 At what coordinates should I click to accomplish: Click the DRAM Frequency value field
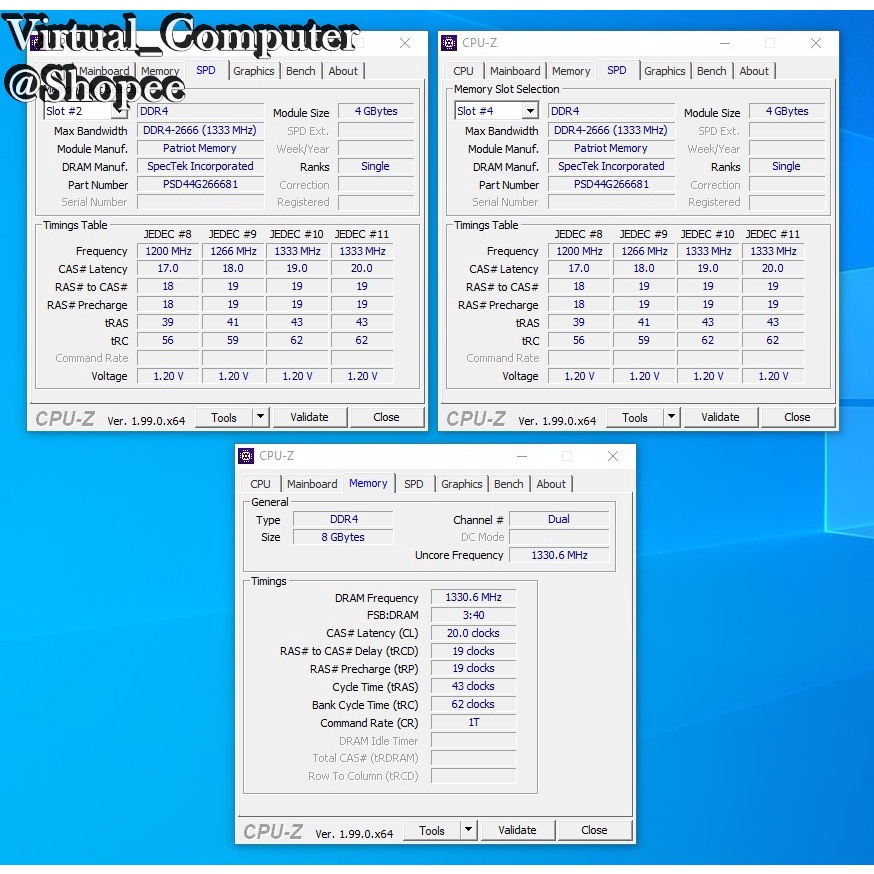pos(473,597)
